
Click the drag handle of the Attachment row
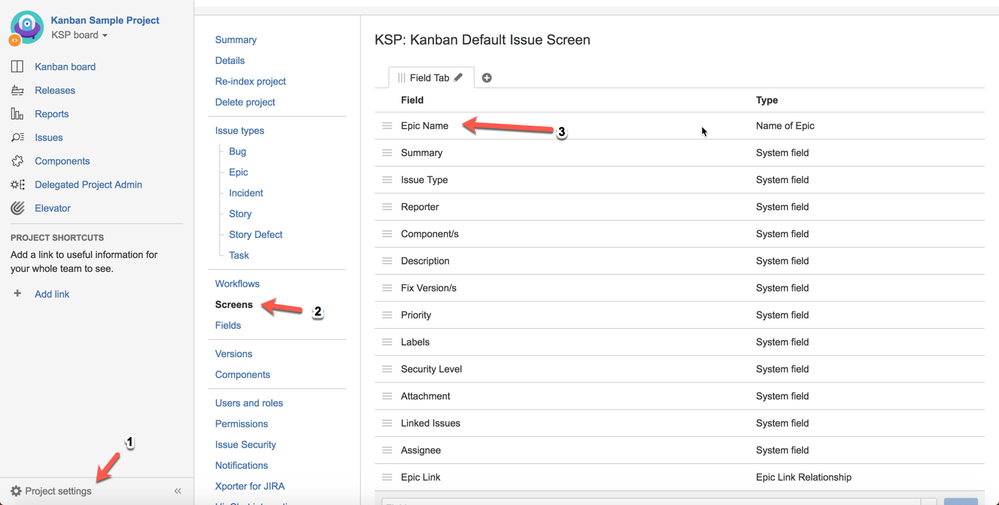[x=387, y=396]
